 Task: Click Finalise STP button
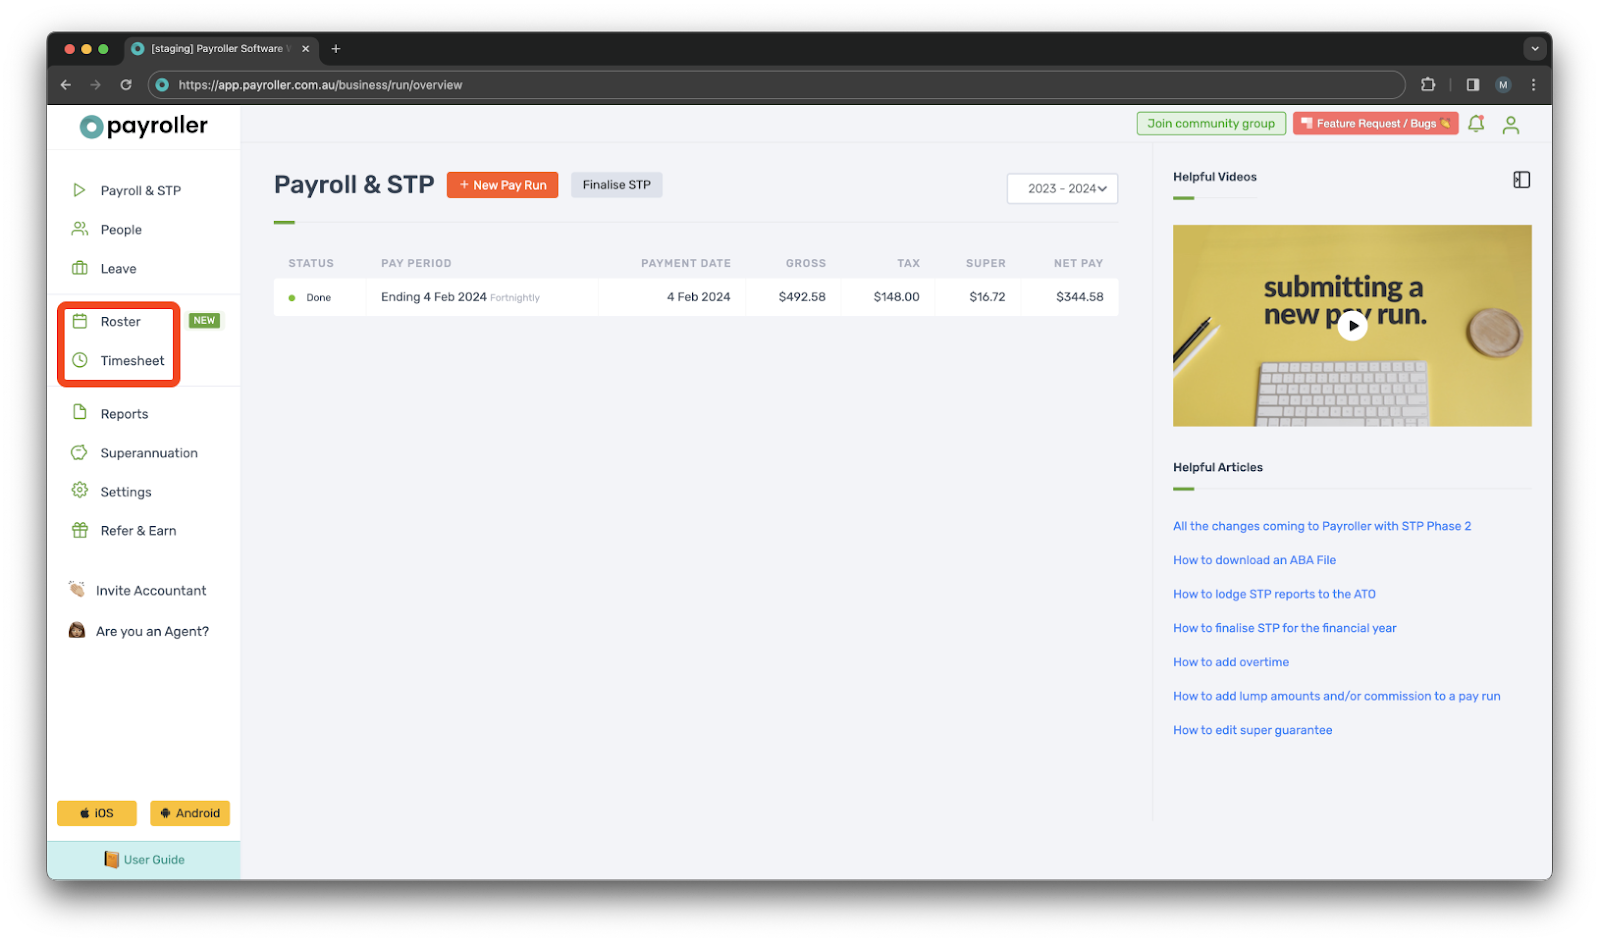pos(616,185)
